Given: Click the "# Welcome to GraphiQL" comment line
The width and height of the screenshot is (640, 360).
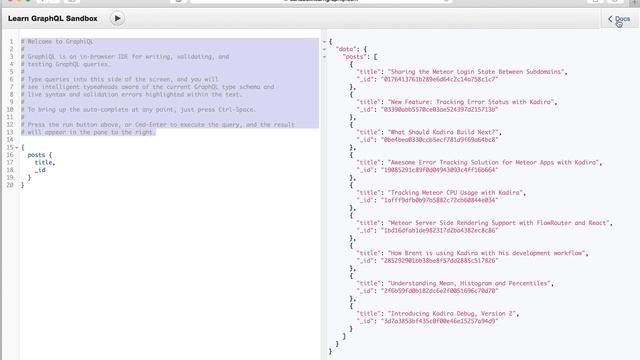Looking at the screenshot, I should [x=58, y=41].
